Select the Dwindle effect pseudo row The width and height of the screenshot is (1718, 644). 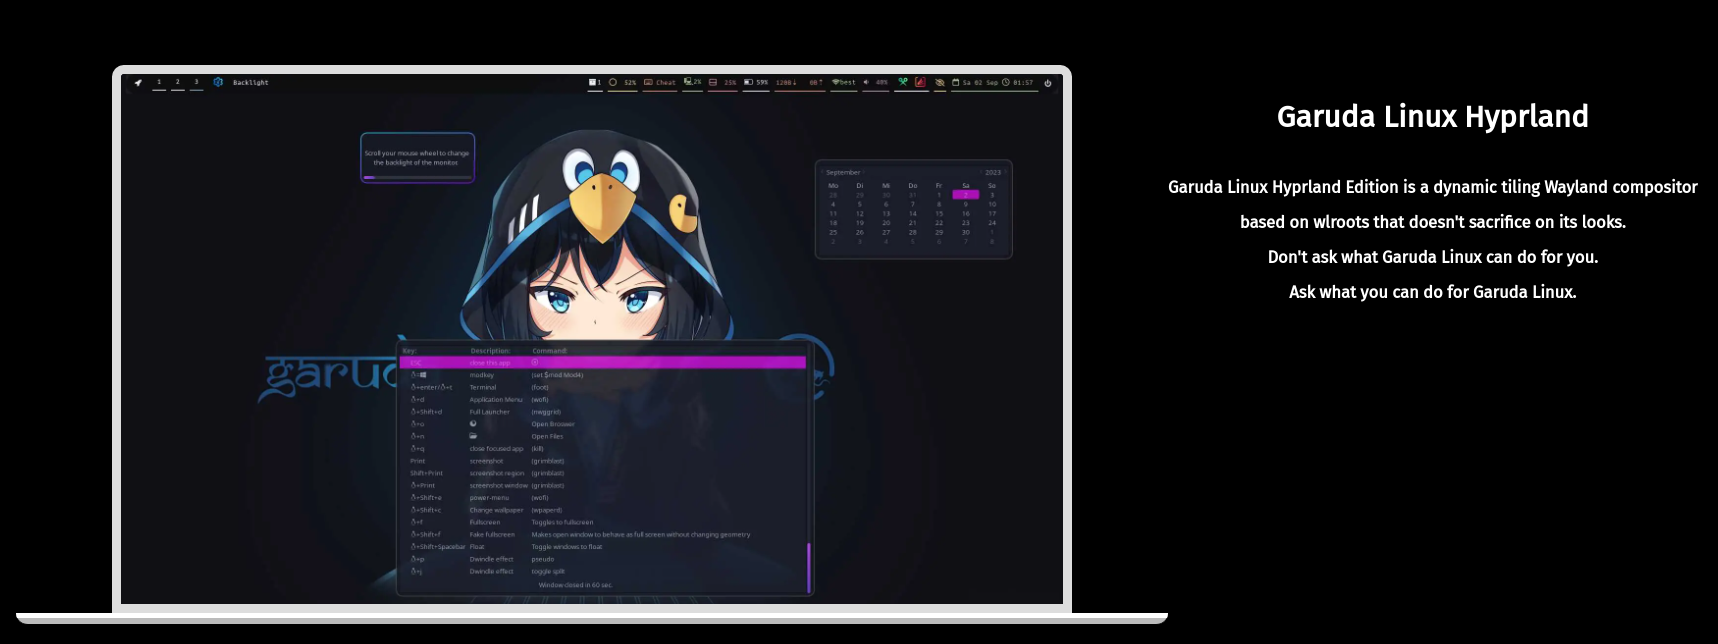603,559
